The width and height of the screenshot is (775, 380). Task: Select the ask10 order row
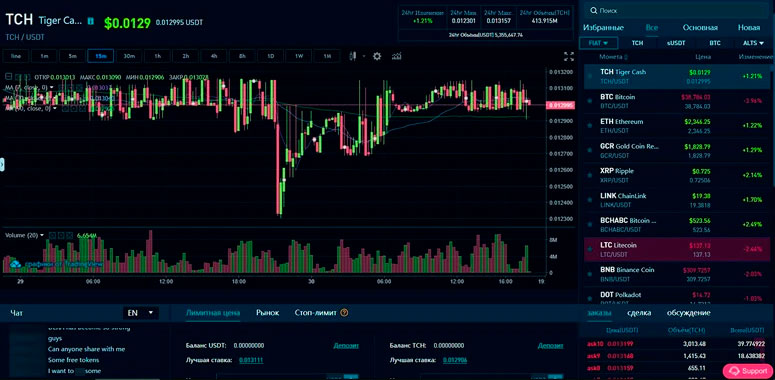click(676, 344)
